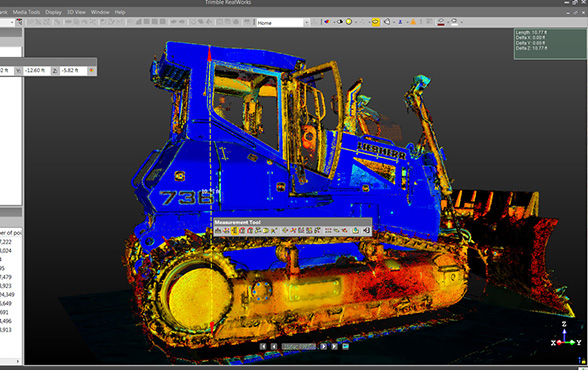This screenshot has width=588, height=370.
Task: Click the eye visibility icon in toolbar
Action: pos(340,22)
